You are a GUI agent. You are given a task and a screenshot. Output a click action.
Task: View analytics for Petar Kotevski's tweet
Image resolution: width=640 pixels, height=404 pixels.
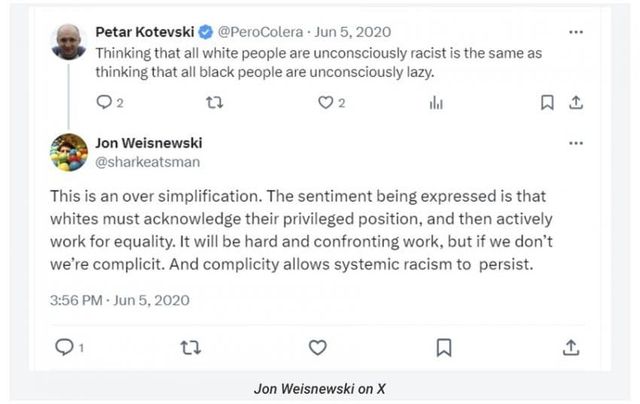[436, 102]
